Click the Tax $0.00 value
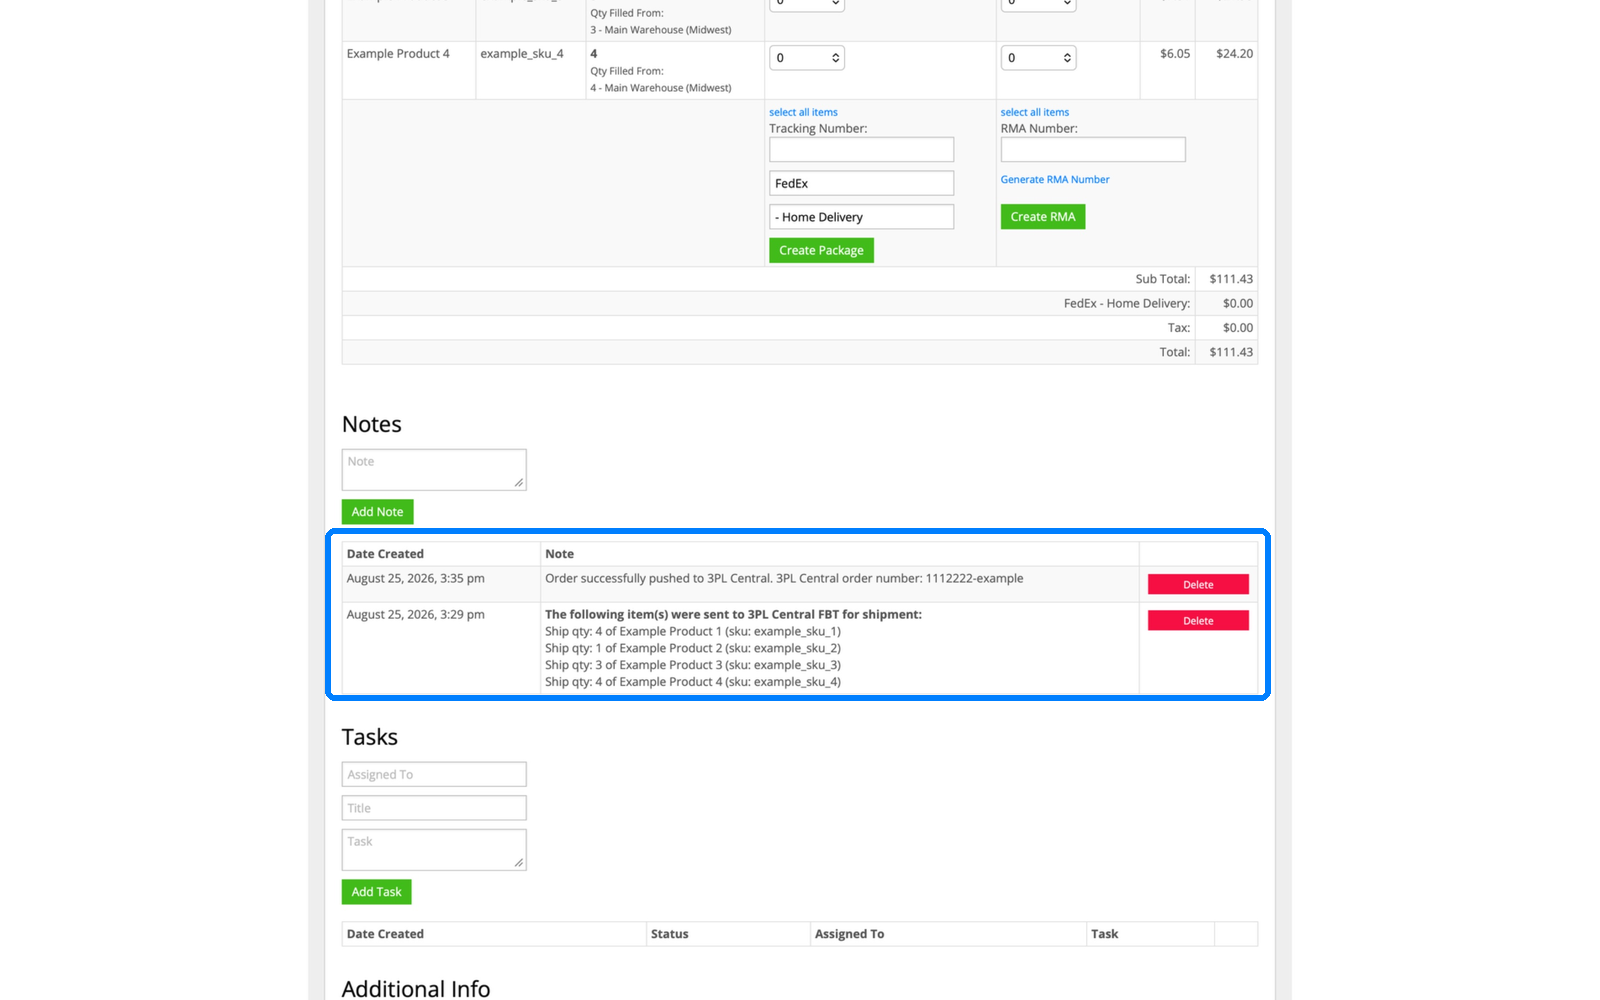 click(x=1238, y=328)
